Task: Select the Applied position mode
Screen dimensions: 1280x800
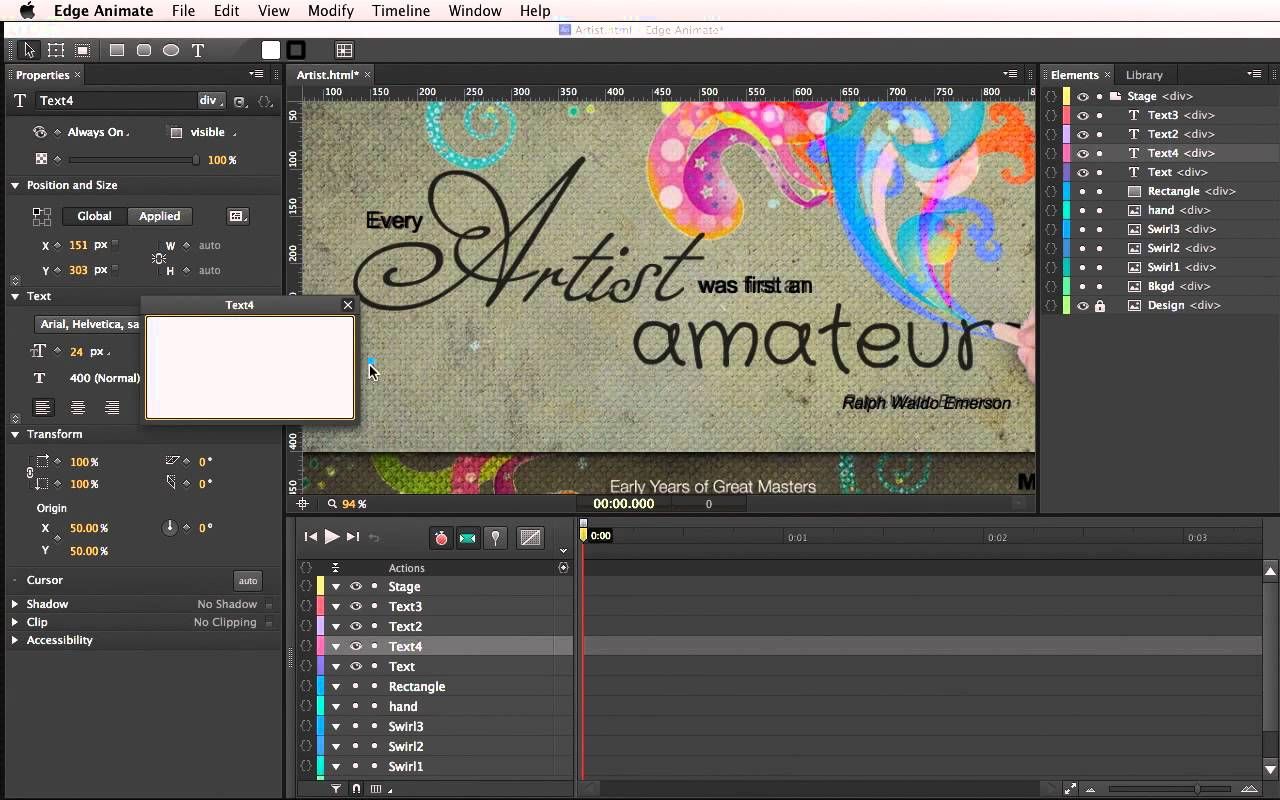Action: point(160,216)
